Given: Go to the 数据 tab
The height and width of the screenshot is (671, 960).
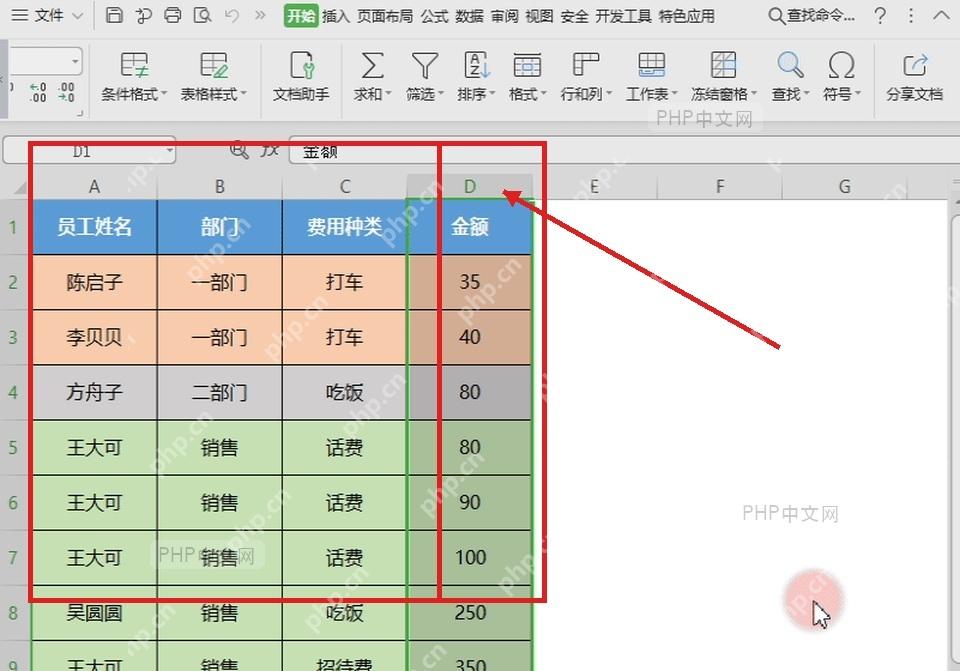Looking at the screenshot, I should point(469,15).
